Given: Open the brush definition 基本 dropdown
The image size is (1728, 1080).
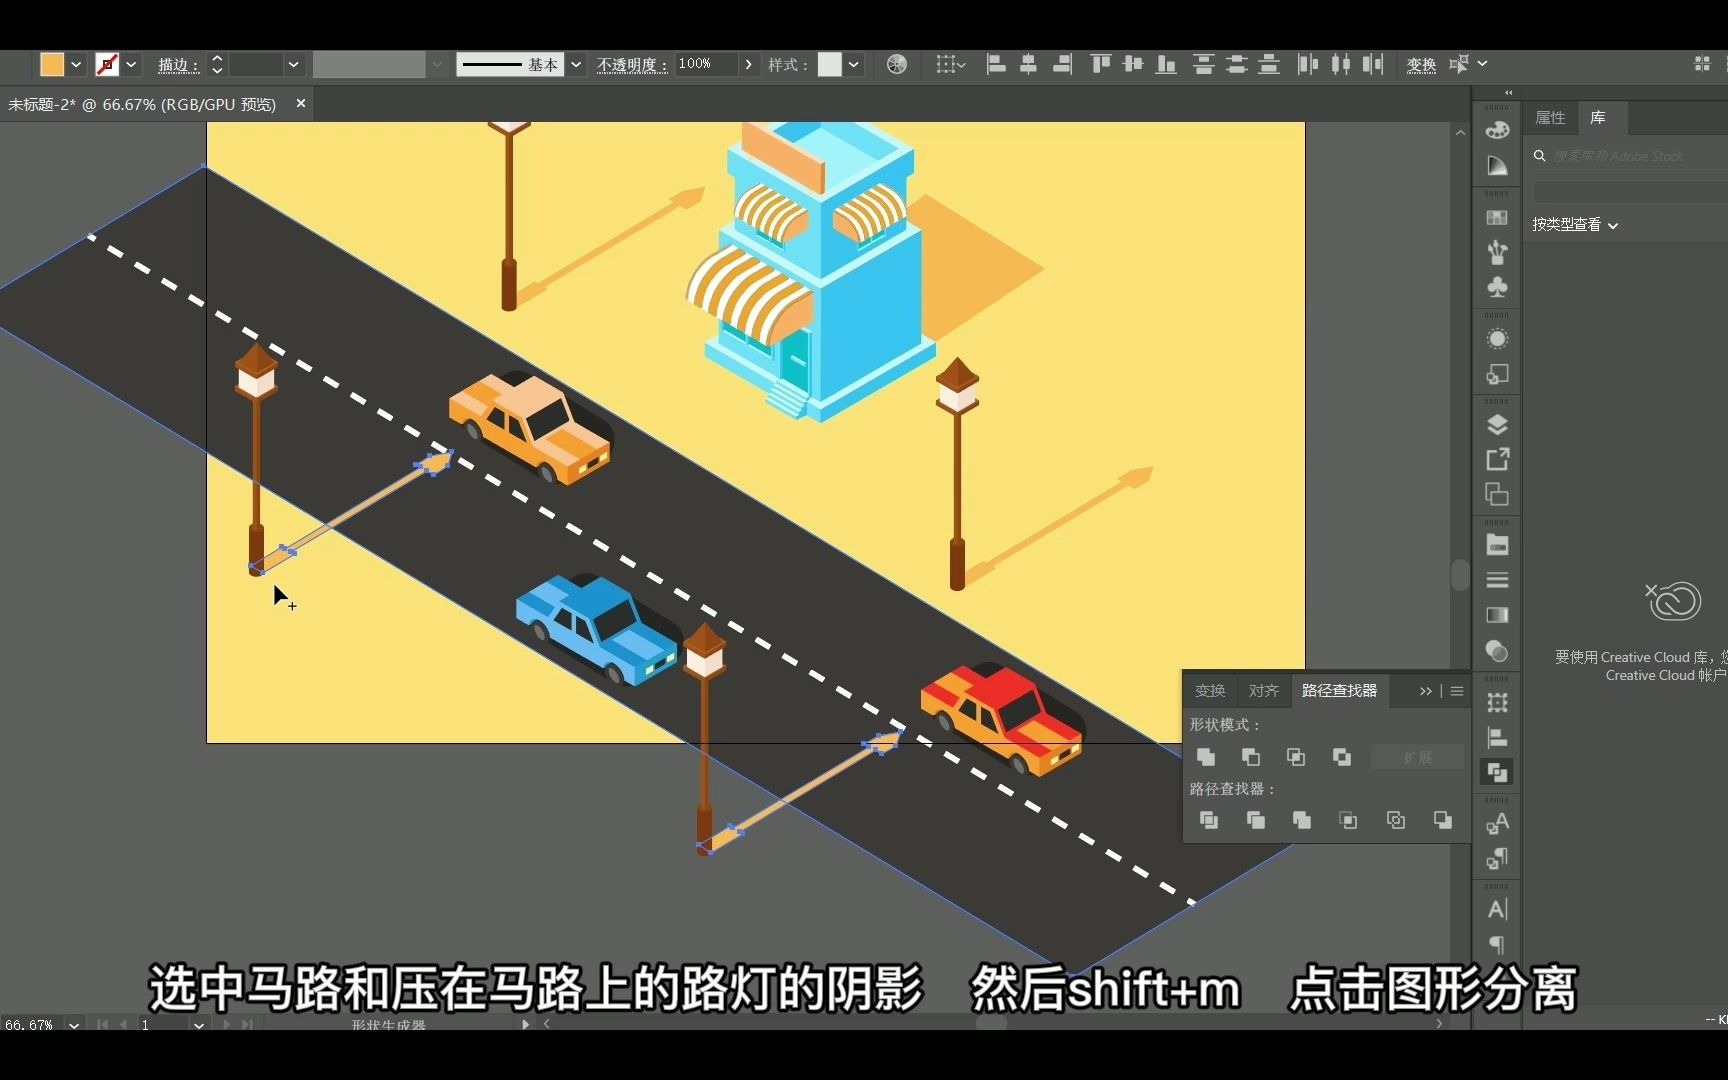Looking at the screenshot, I should pyautogui.click(x=576, y=64).
